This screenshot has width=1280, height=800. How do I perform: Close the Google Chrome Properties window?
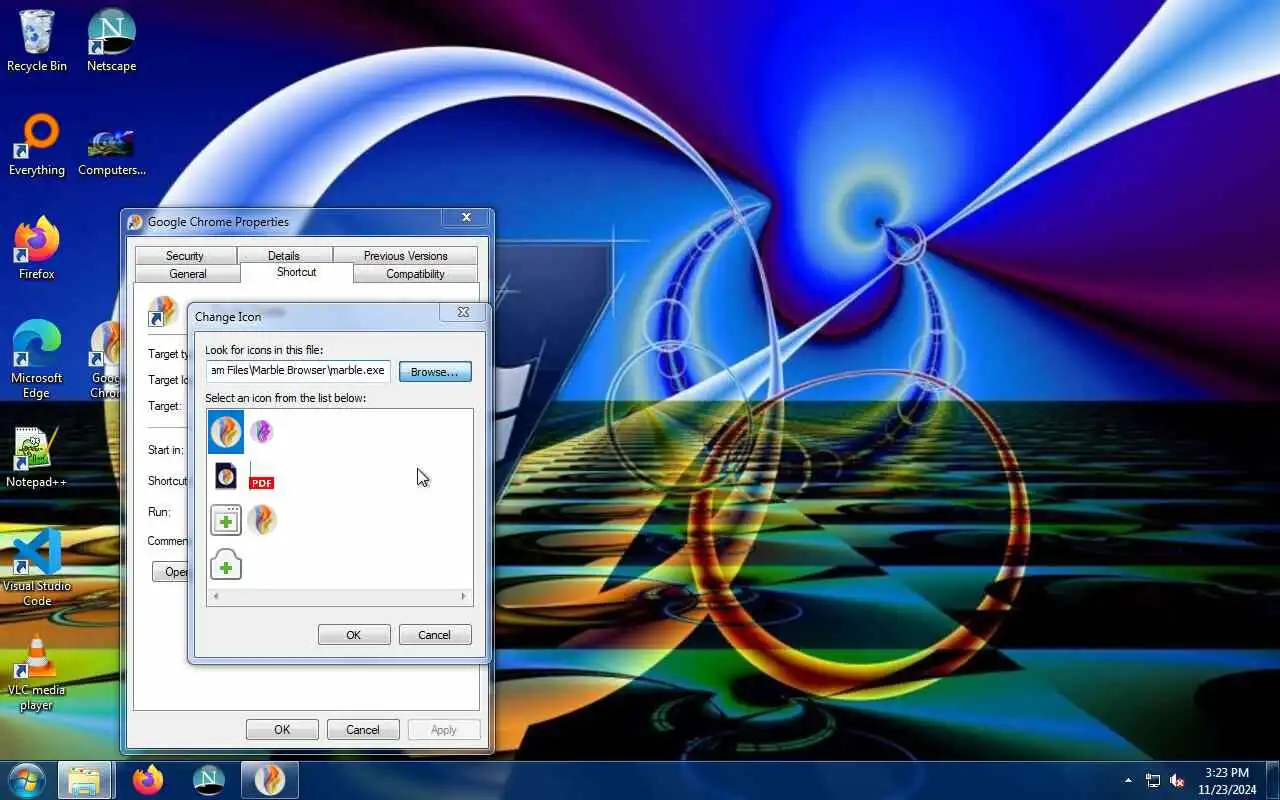(x=466, y=217)
